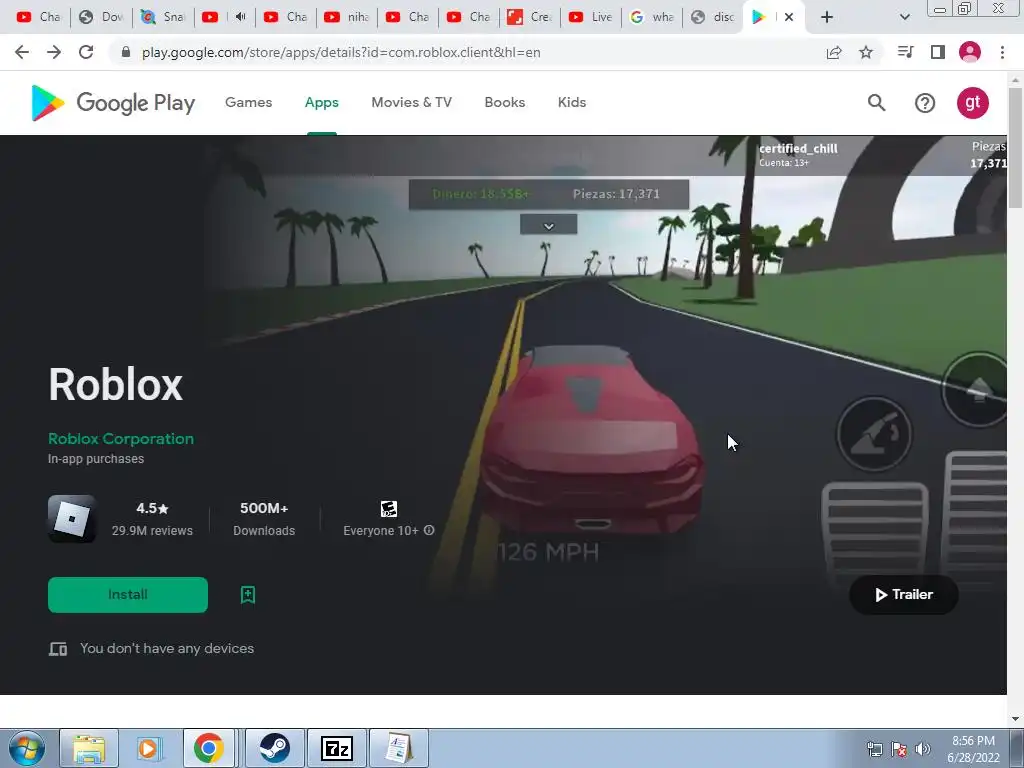Bookmark this page with star icon
1024x768 pixels.
pos(866,52)
